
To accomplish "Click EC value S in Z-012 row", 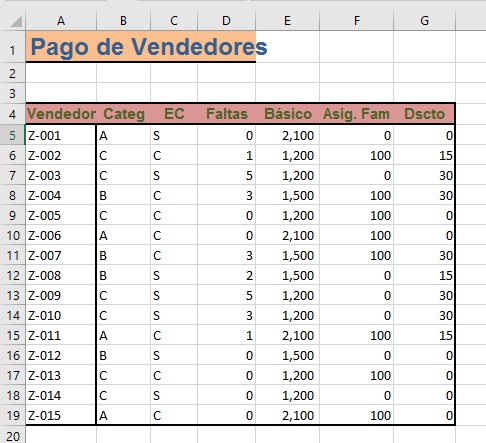I will coord(174,355).
